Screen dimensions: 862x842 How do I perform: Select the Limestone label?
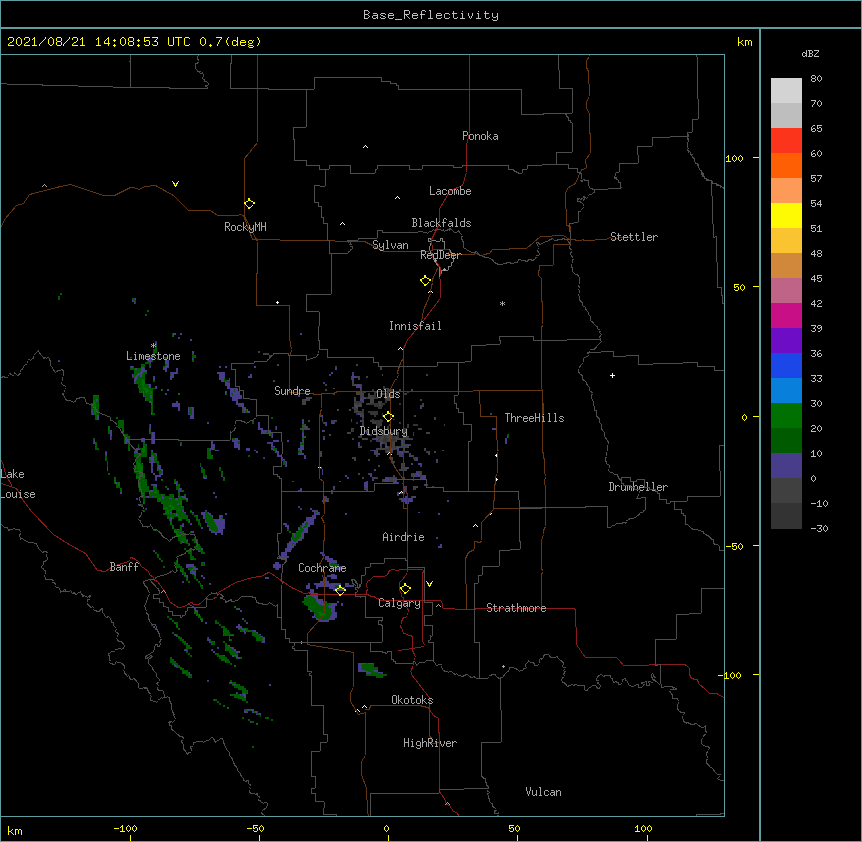pyautogui.click(x=153, y=356)
